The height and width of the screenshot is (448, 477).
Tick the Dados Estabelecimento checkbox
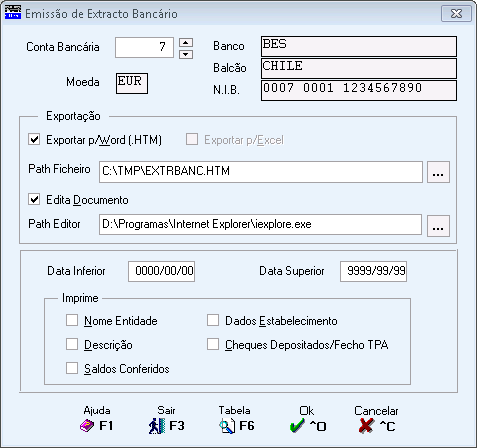[213, 320]
